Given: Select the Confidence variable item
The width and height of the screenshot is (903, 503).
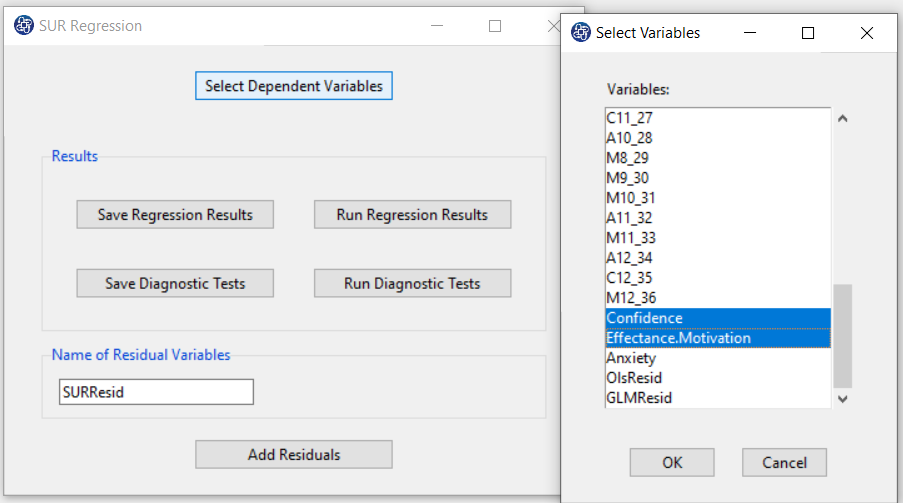Looking at the screenshot, I should pyautogui.click(x=718, y=318).
